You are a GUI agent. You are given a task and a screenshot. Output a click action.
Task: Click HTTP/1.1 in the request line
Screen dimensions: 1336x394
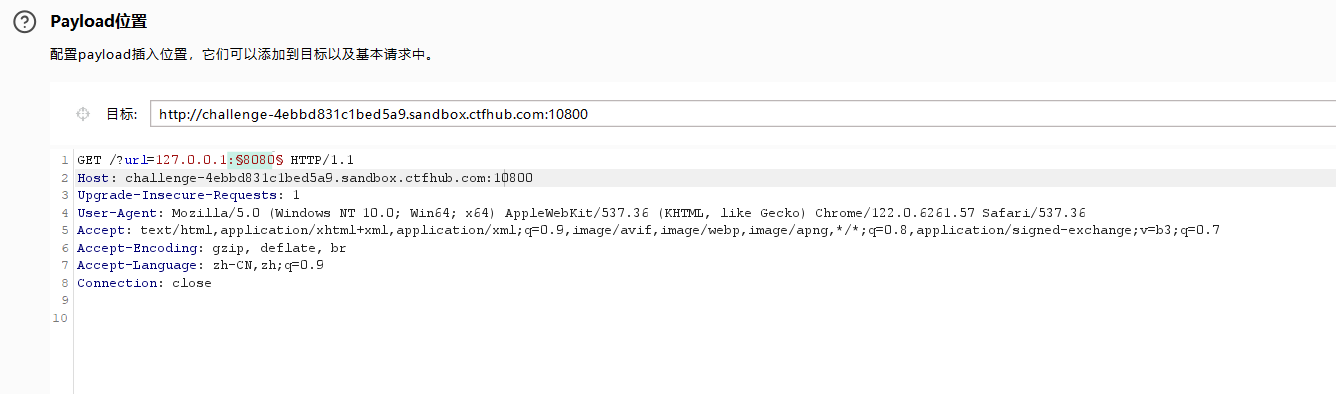pyautogui.click(x=322, y=159)
